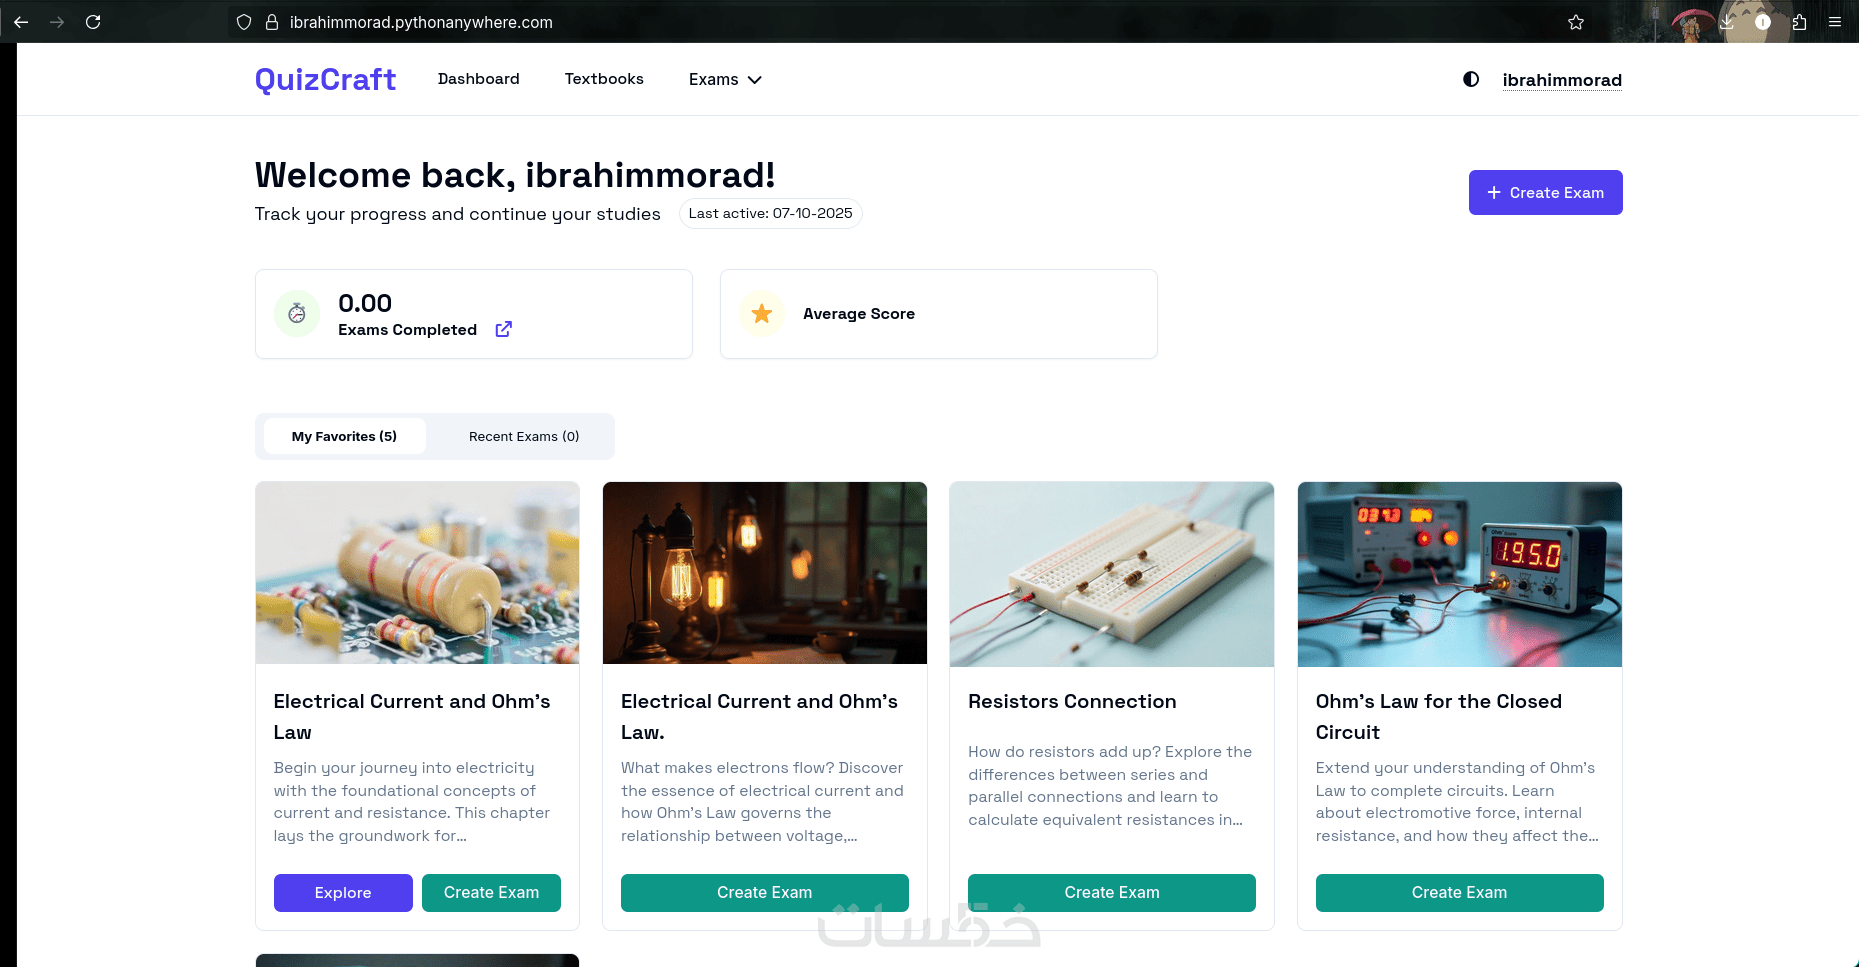Open the Exams dropdown menu
This screenshot has height=967, width=1859.
pyautogui.click(x=725, y=79)
